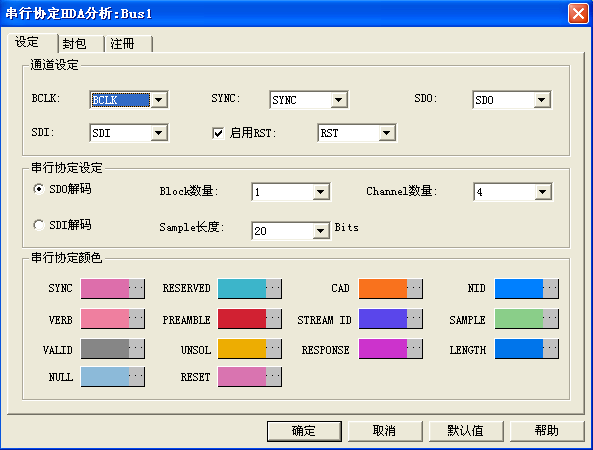This screenshot has height=450, width=593.
Task: Toggle the 启用RST checkbox
Action: tap(218, 133)
